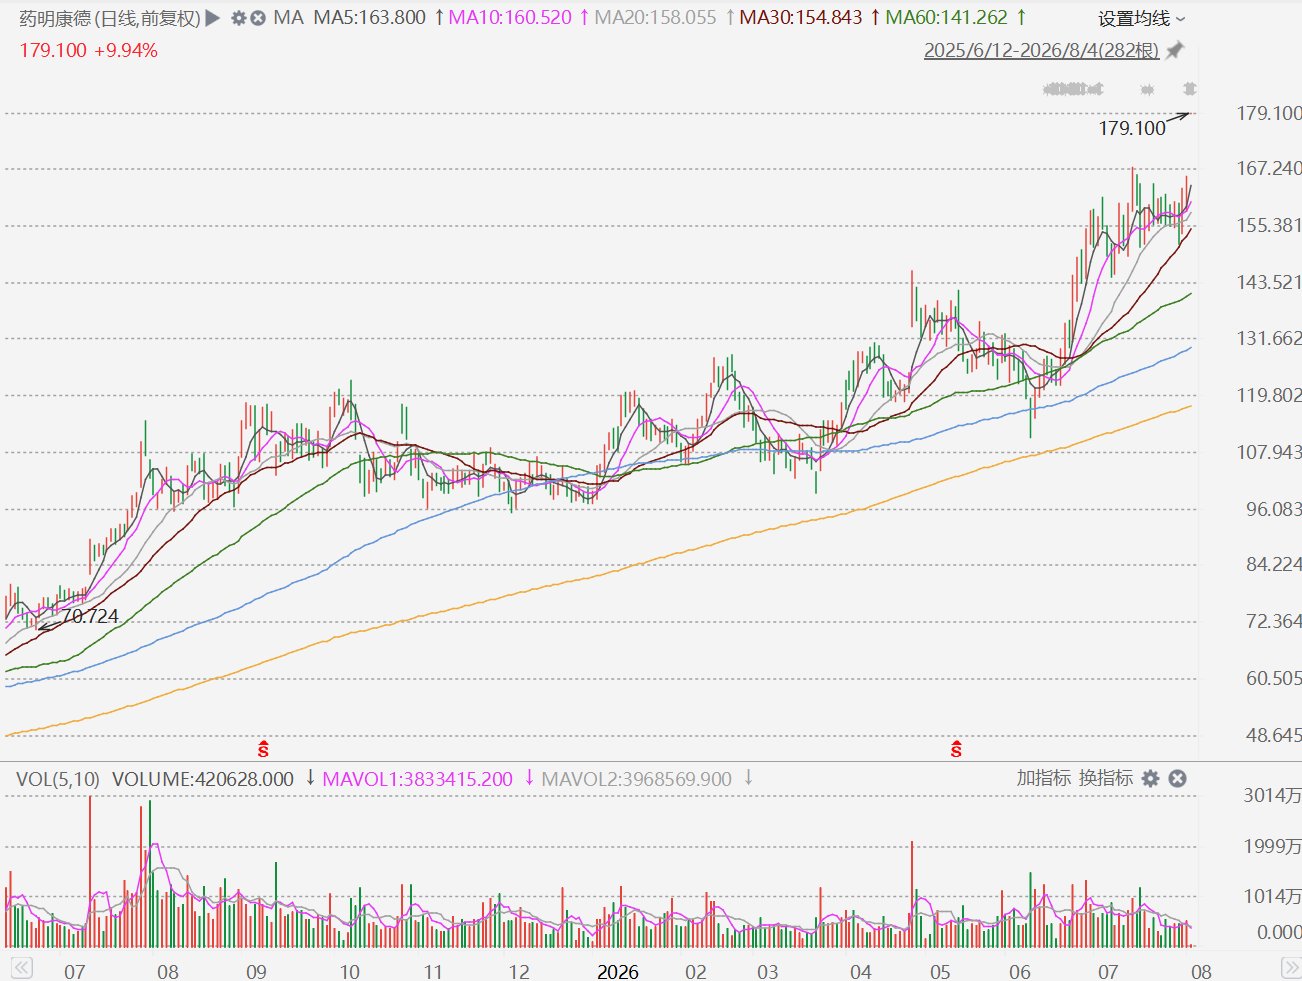Image resolution: width=1302 pixels, height=981 pixels.
Task: Click 换指标 to switch indicator
Action: tap(1105, 778)
